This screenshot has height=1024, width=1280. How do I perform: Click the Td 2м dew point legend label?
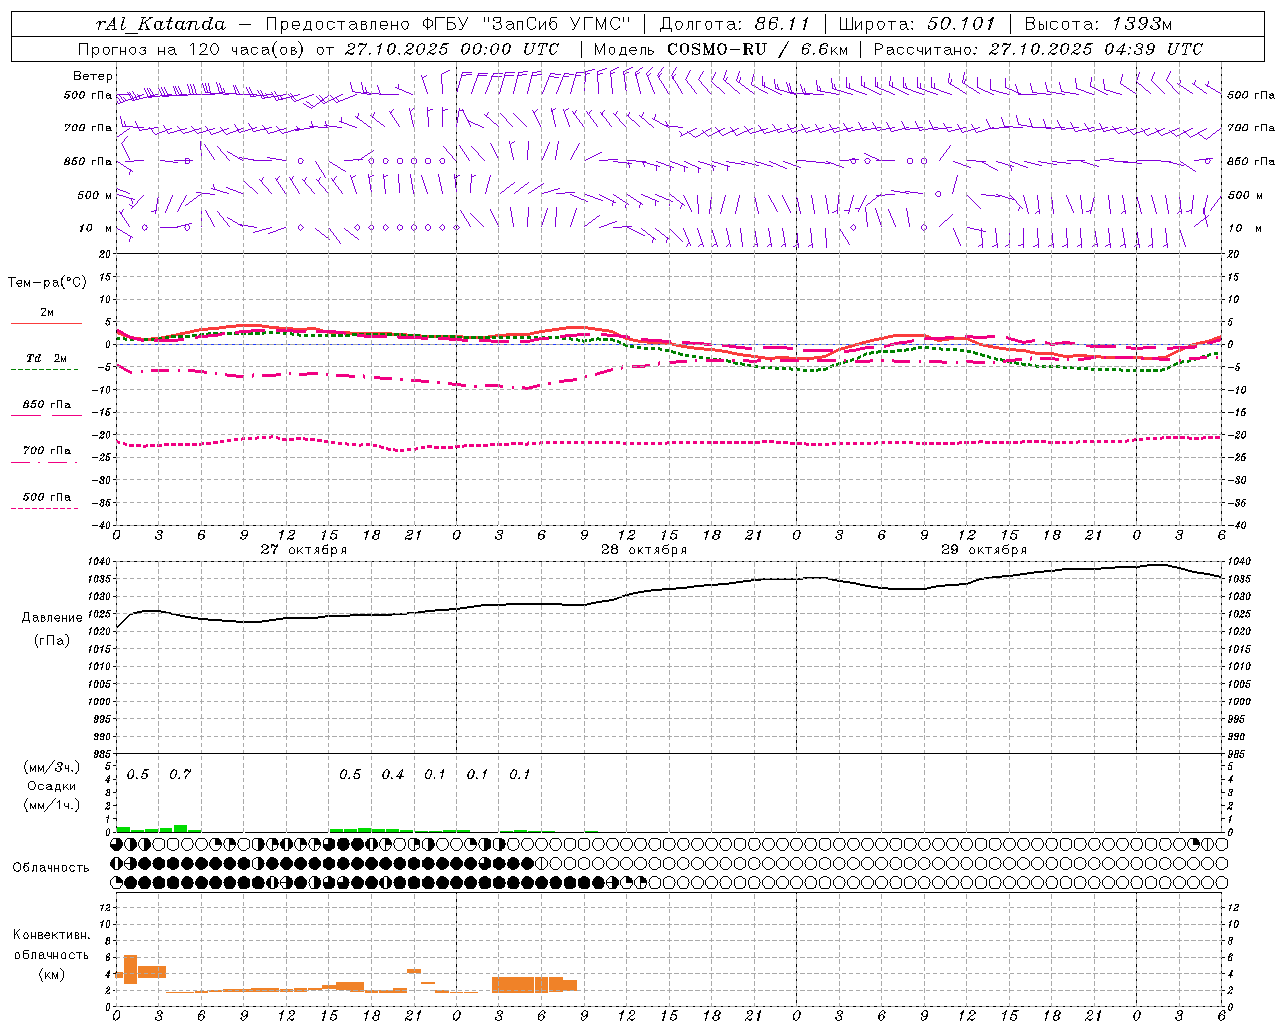46,358
